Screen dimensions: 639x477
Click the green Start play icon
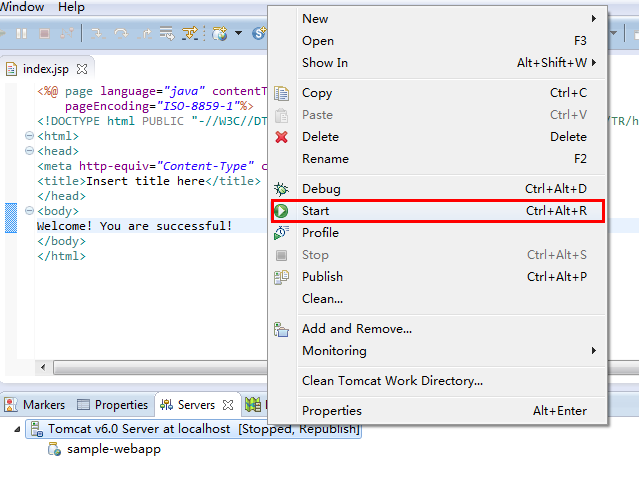tap(281, 211)
